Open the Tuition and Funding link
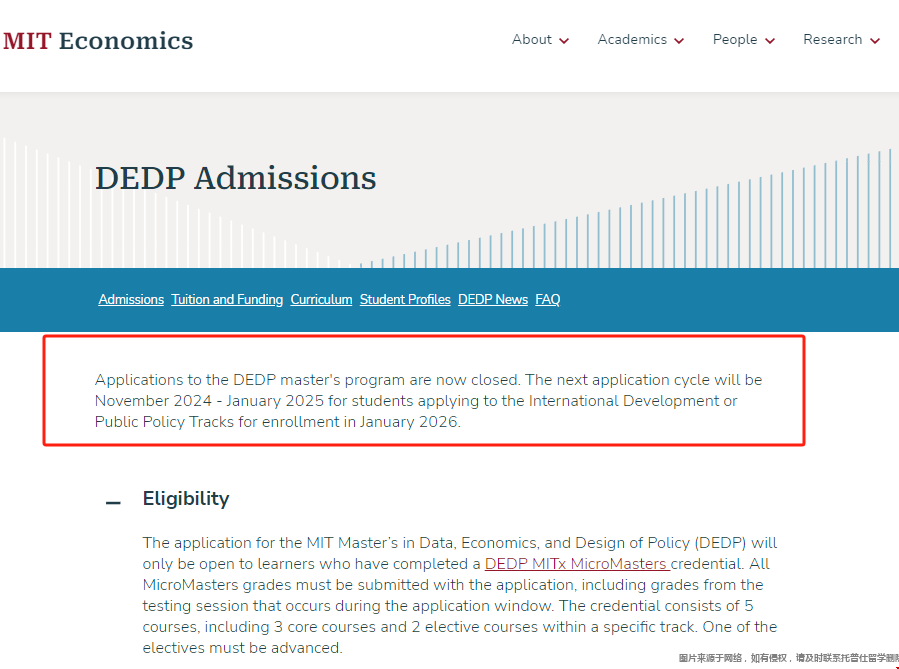Viewport: 899px width, 669px height. click(227, 299)
